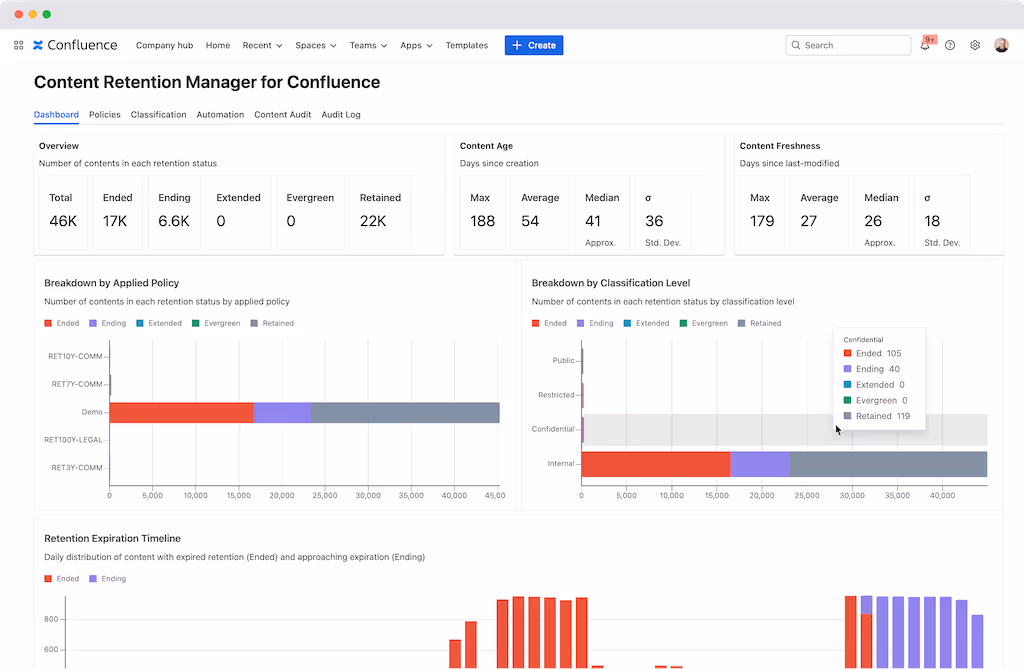Open the notifications bell

pos(925,45)
